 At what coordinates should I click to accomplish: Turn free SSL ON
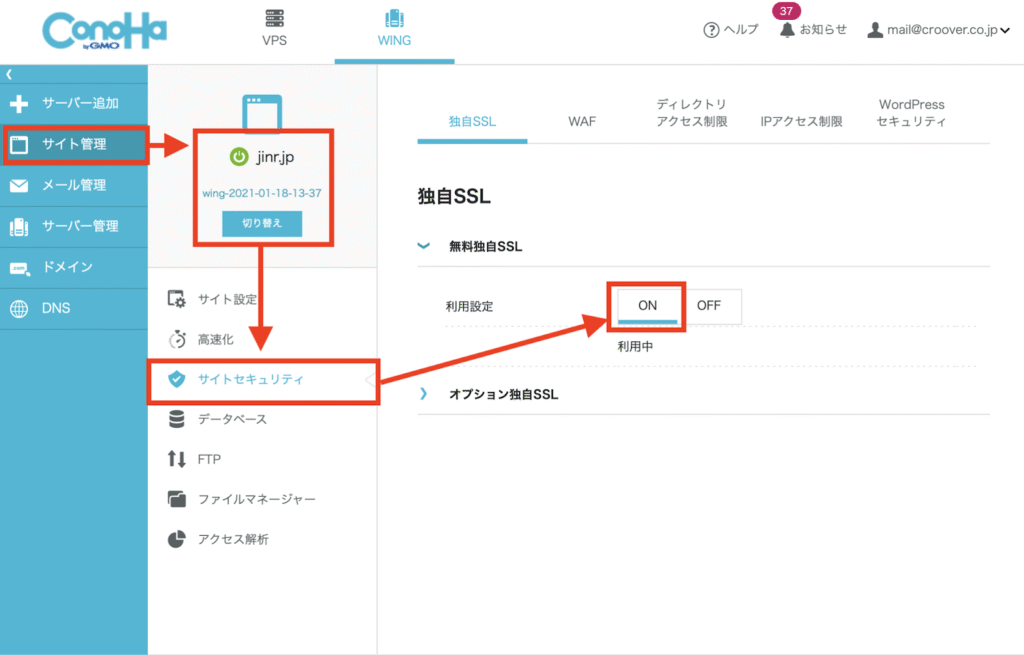(647, 306)
